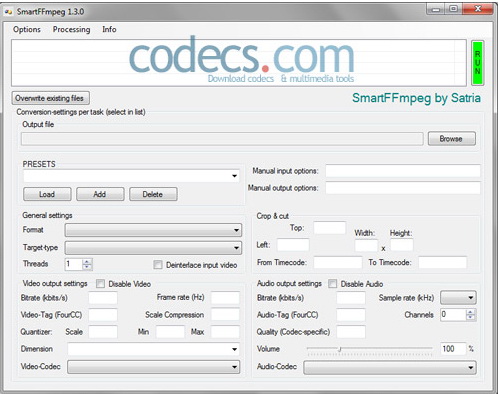498x394 pixels.
Task: Decrease Channels with the down arrow
Action: (x=470, y=318)
